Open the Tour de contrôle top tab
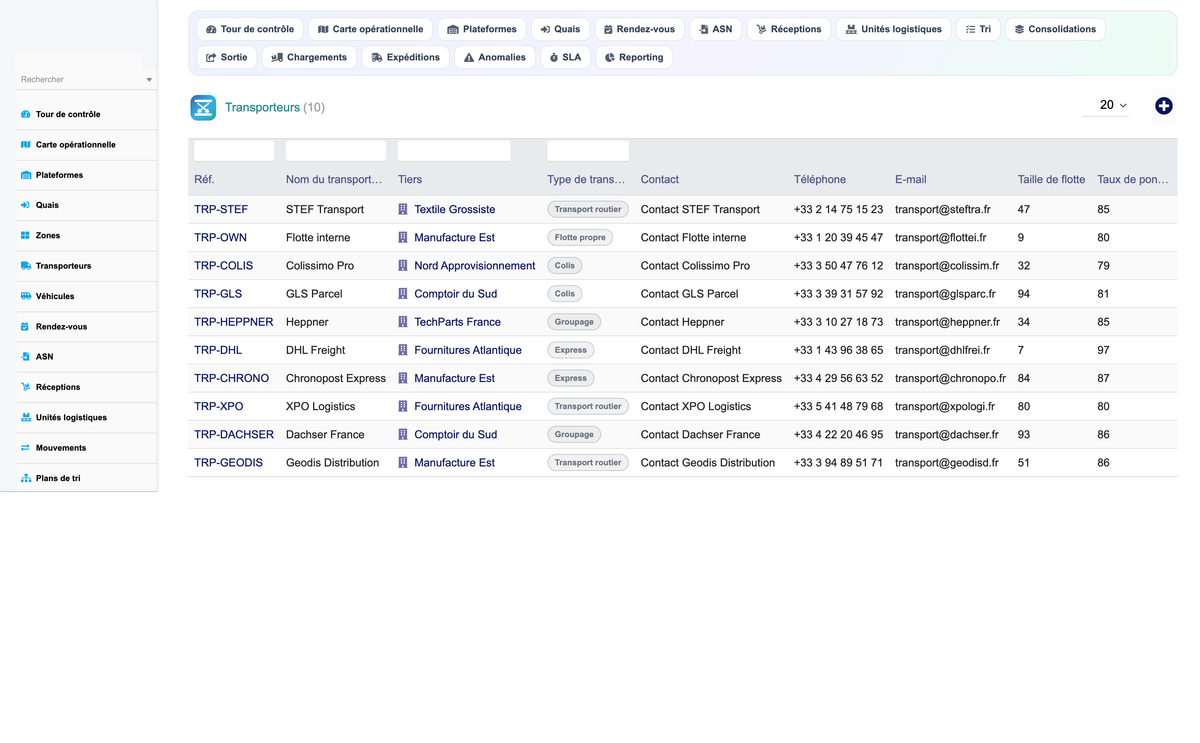The height and width of the screenshot is (743, 1200). (250, 29)
